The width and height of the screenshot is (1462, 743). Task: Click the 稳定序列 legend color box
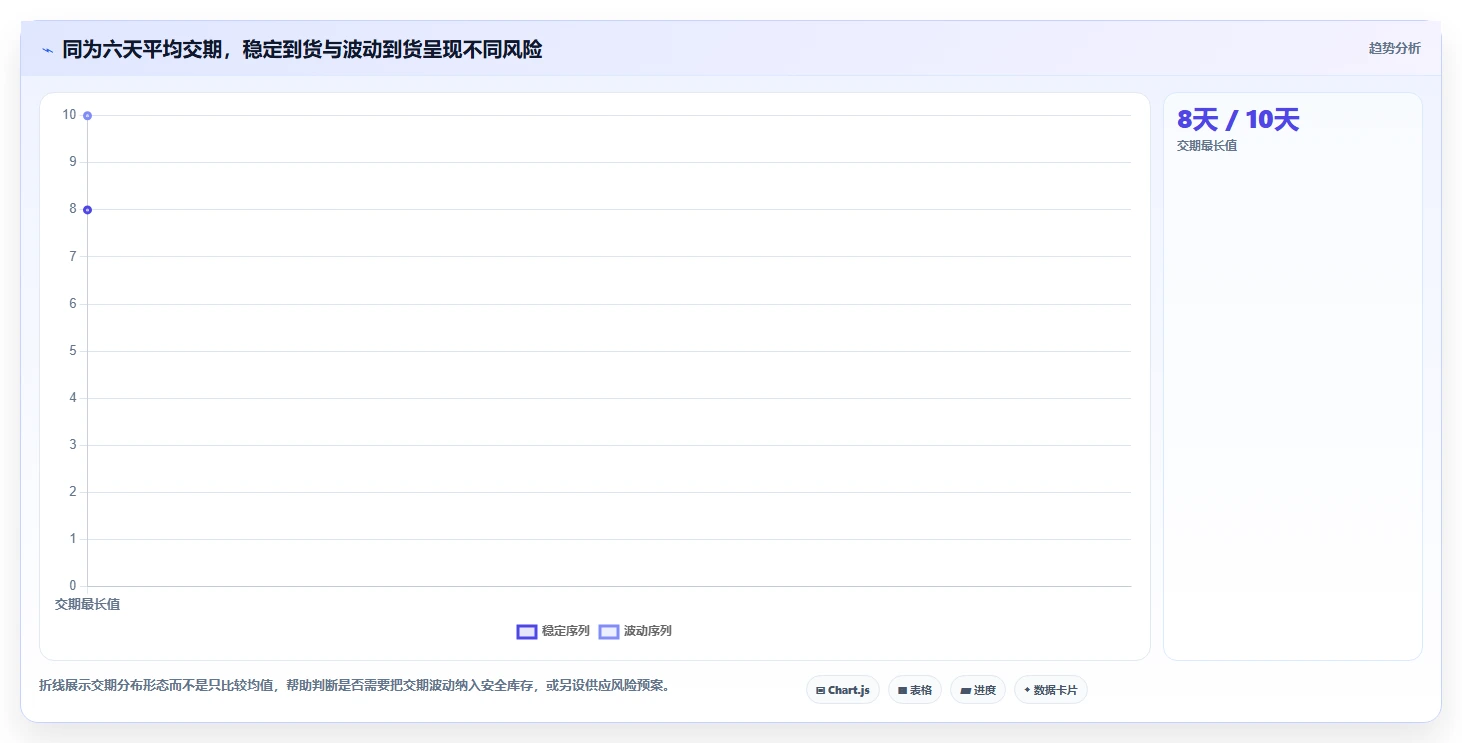pos(527,631)
